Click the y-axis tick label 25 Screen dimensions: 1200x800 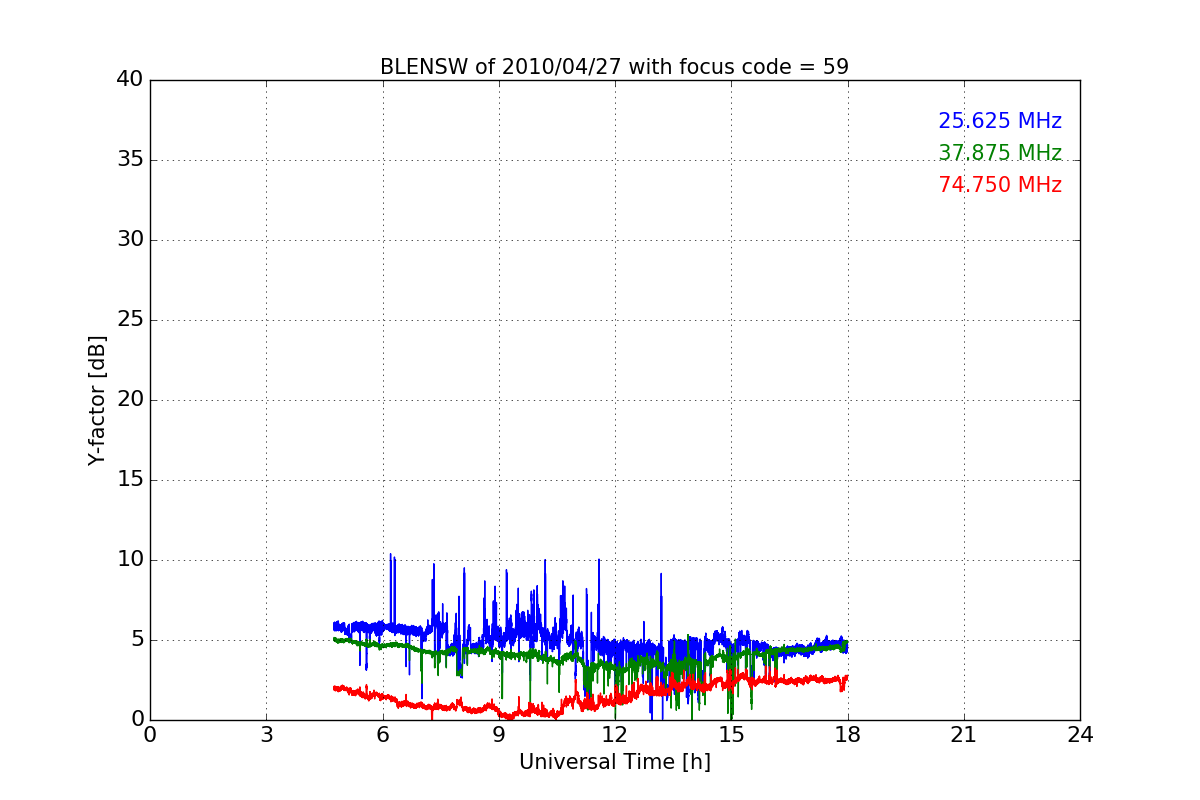130,320
